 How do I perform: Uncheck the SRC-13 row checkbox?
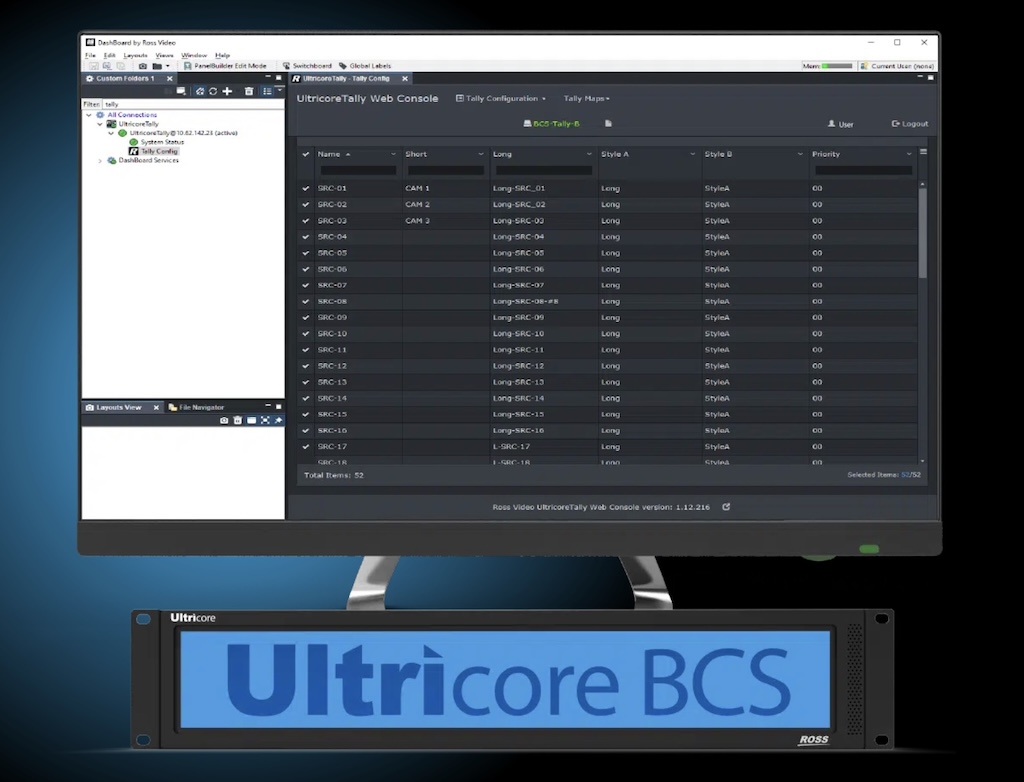pos(306,382)
